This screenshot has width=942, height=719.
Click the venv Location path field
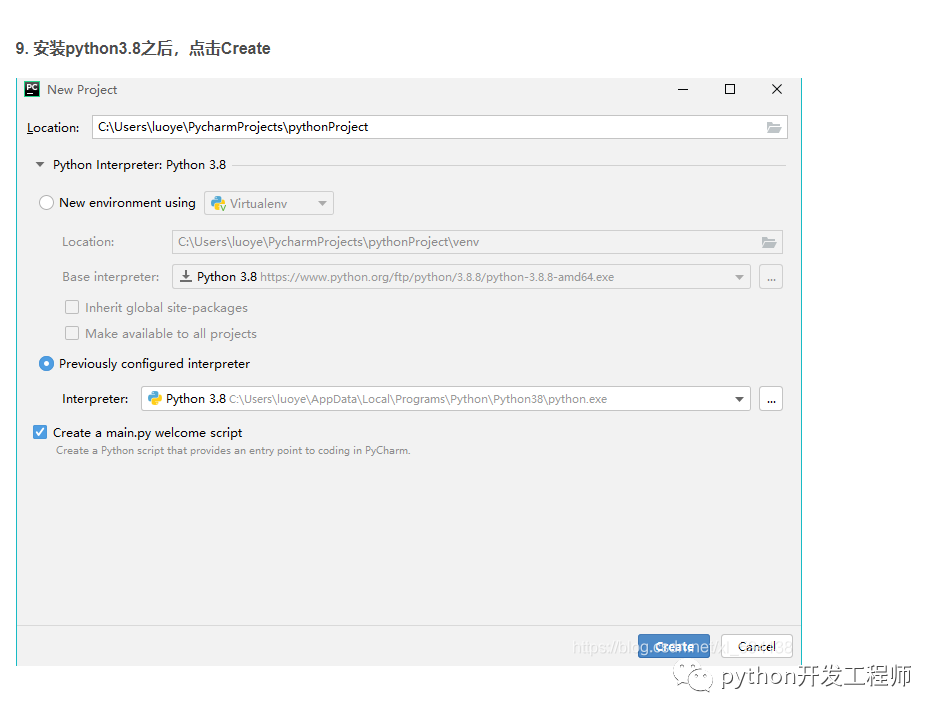[x=477, y=242]
